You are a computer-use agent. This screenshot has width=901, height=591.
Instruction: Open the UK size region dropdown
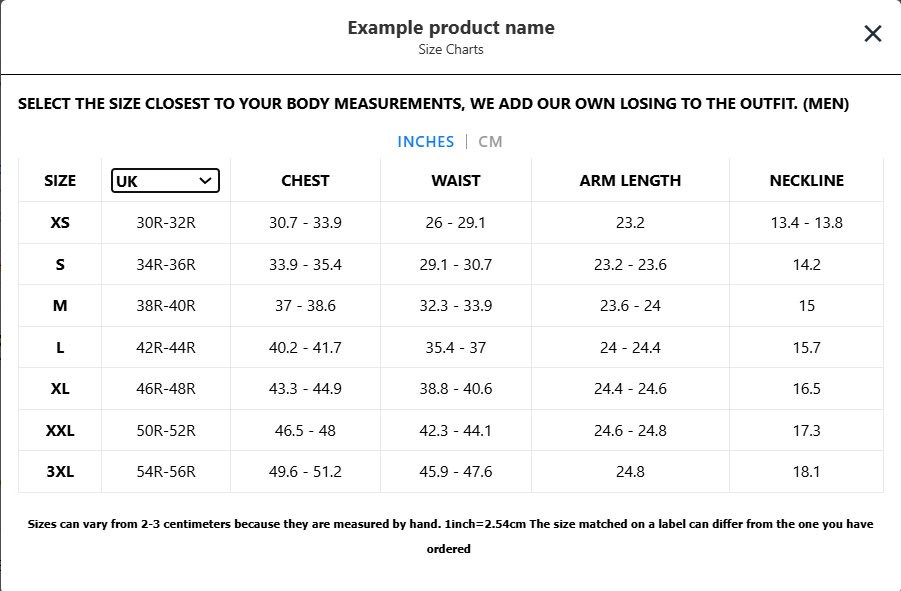coord(165,181)
